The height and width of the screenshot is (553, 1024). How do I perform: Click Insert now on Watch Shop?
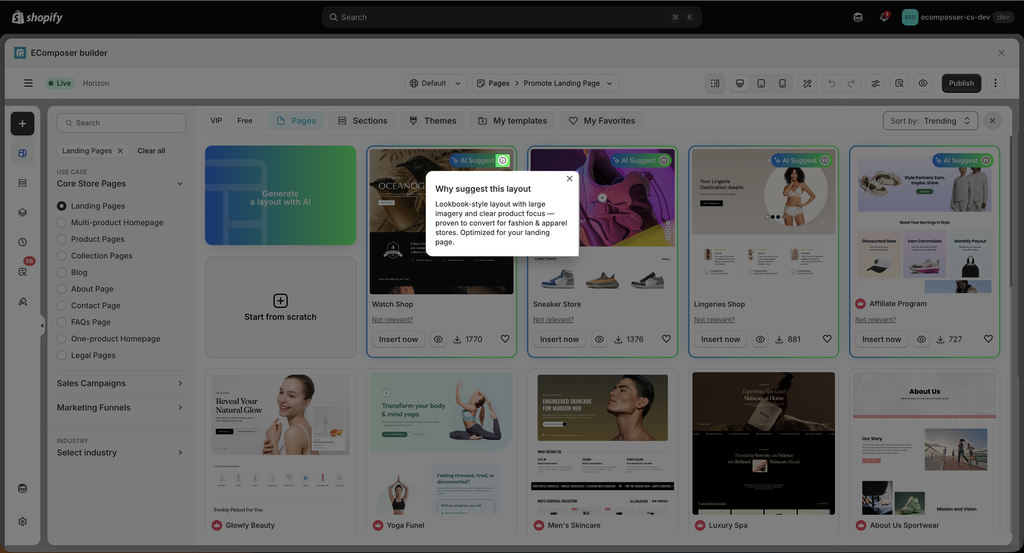398,340
